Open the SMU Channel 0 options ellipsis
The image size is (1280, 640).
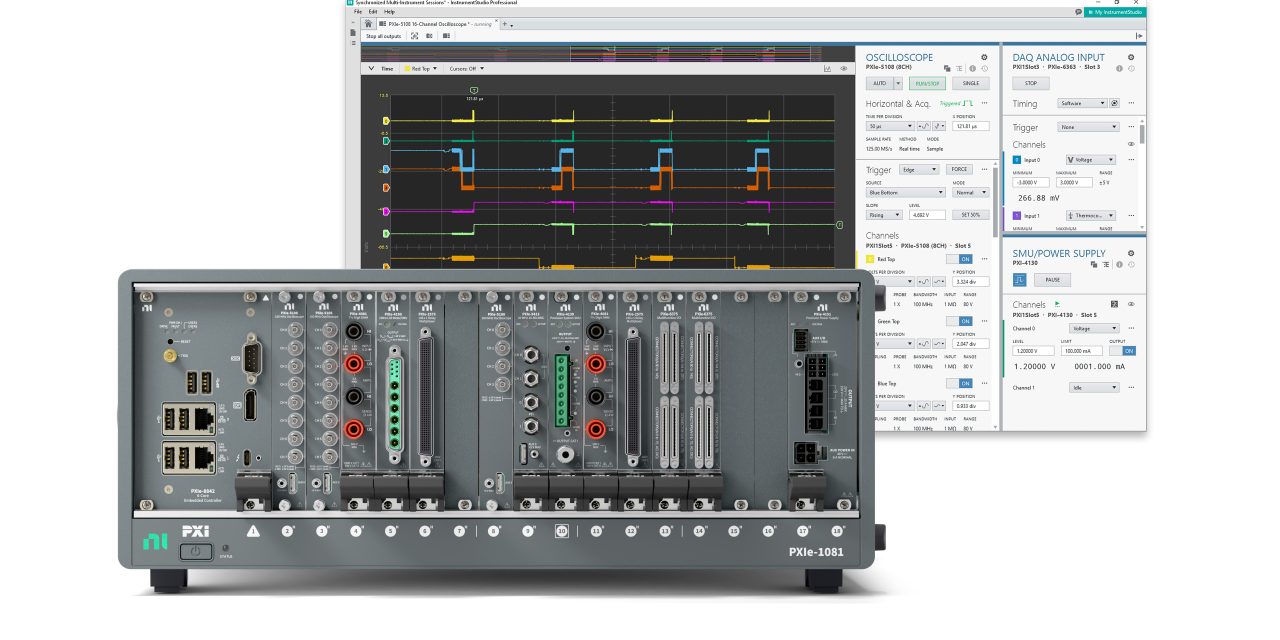point(1131,328)
